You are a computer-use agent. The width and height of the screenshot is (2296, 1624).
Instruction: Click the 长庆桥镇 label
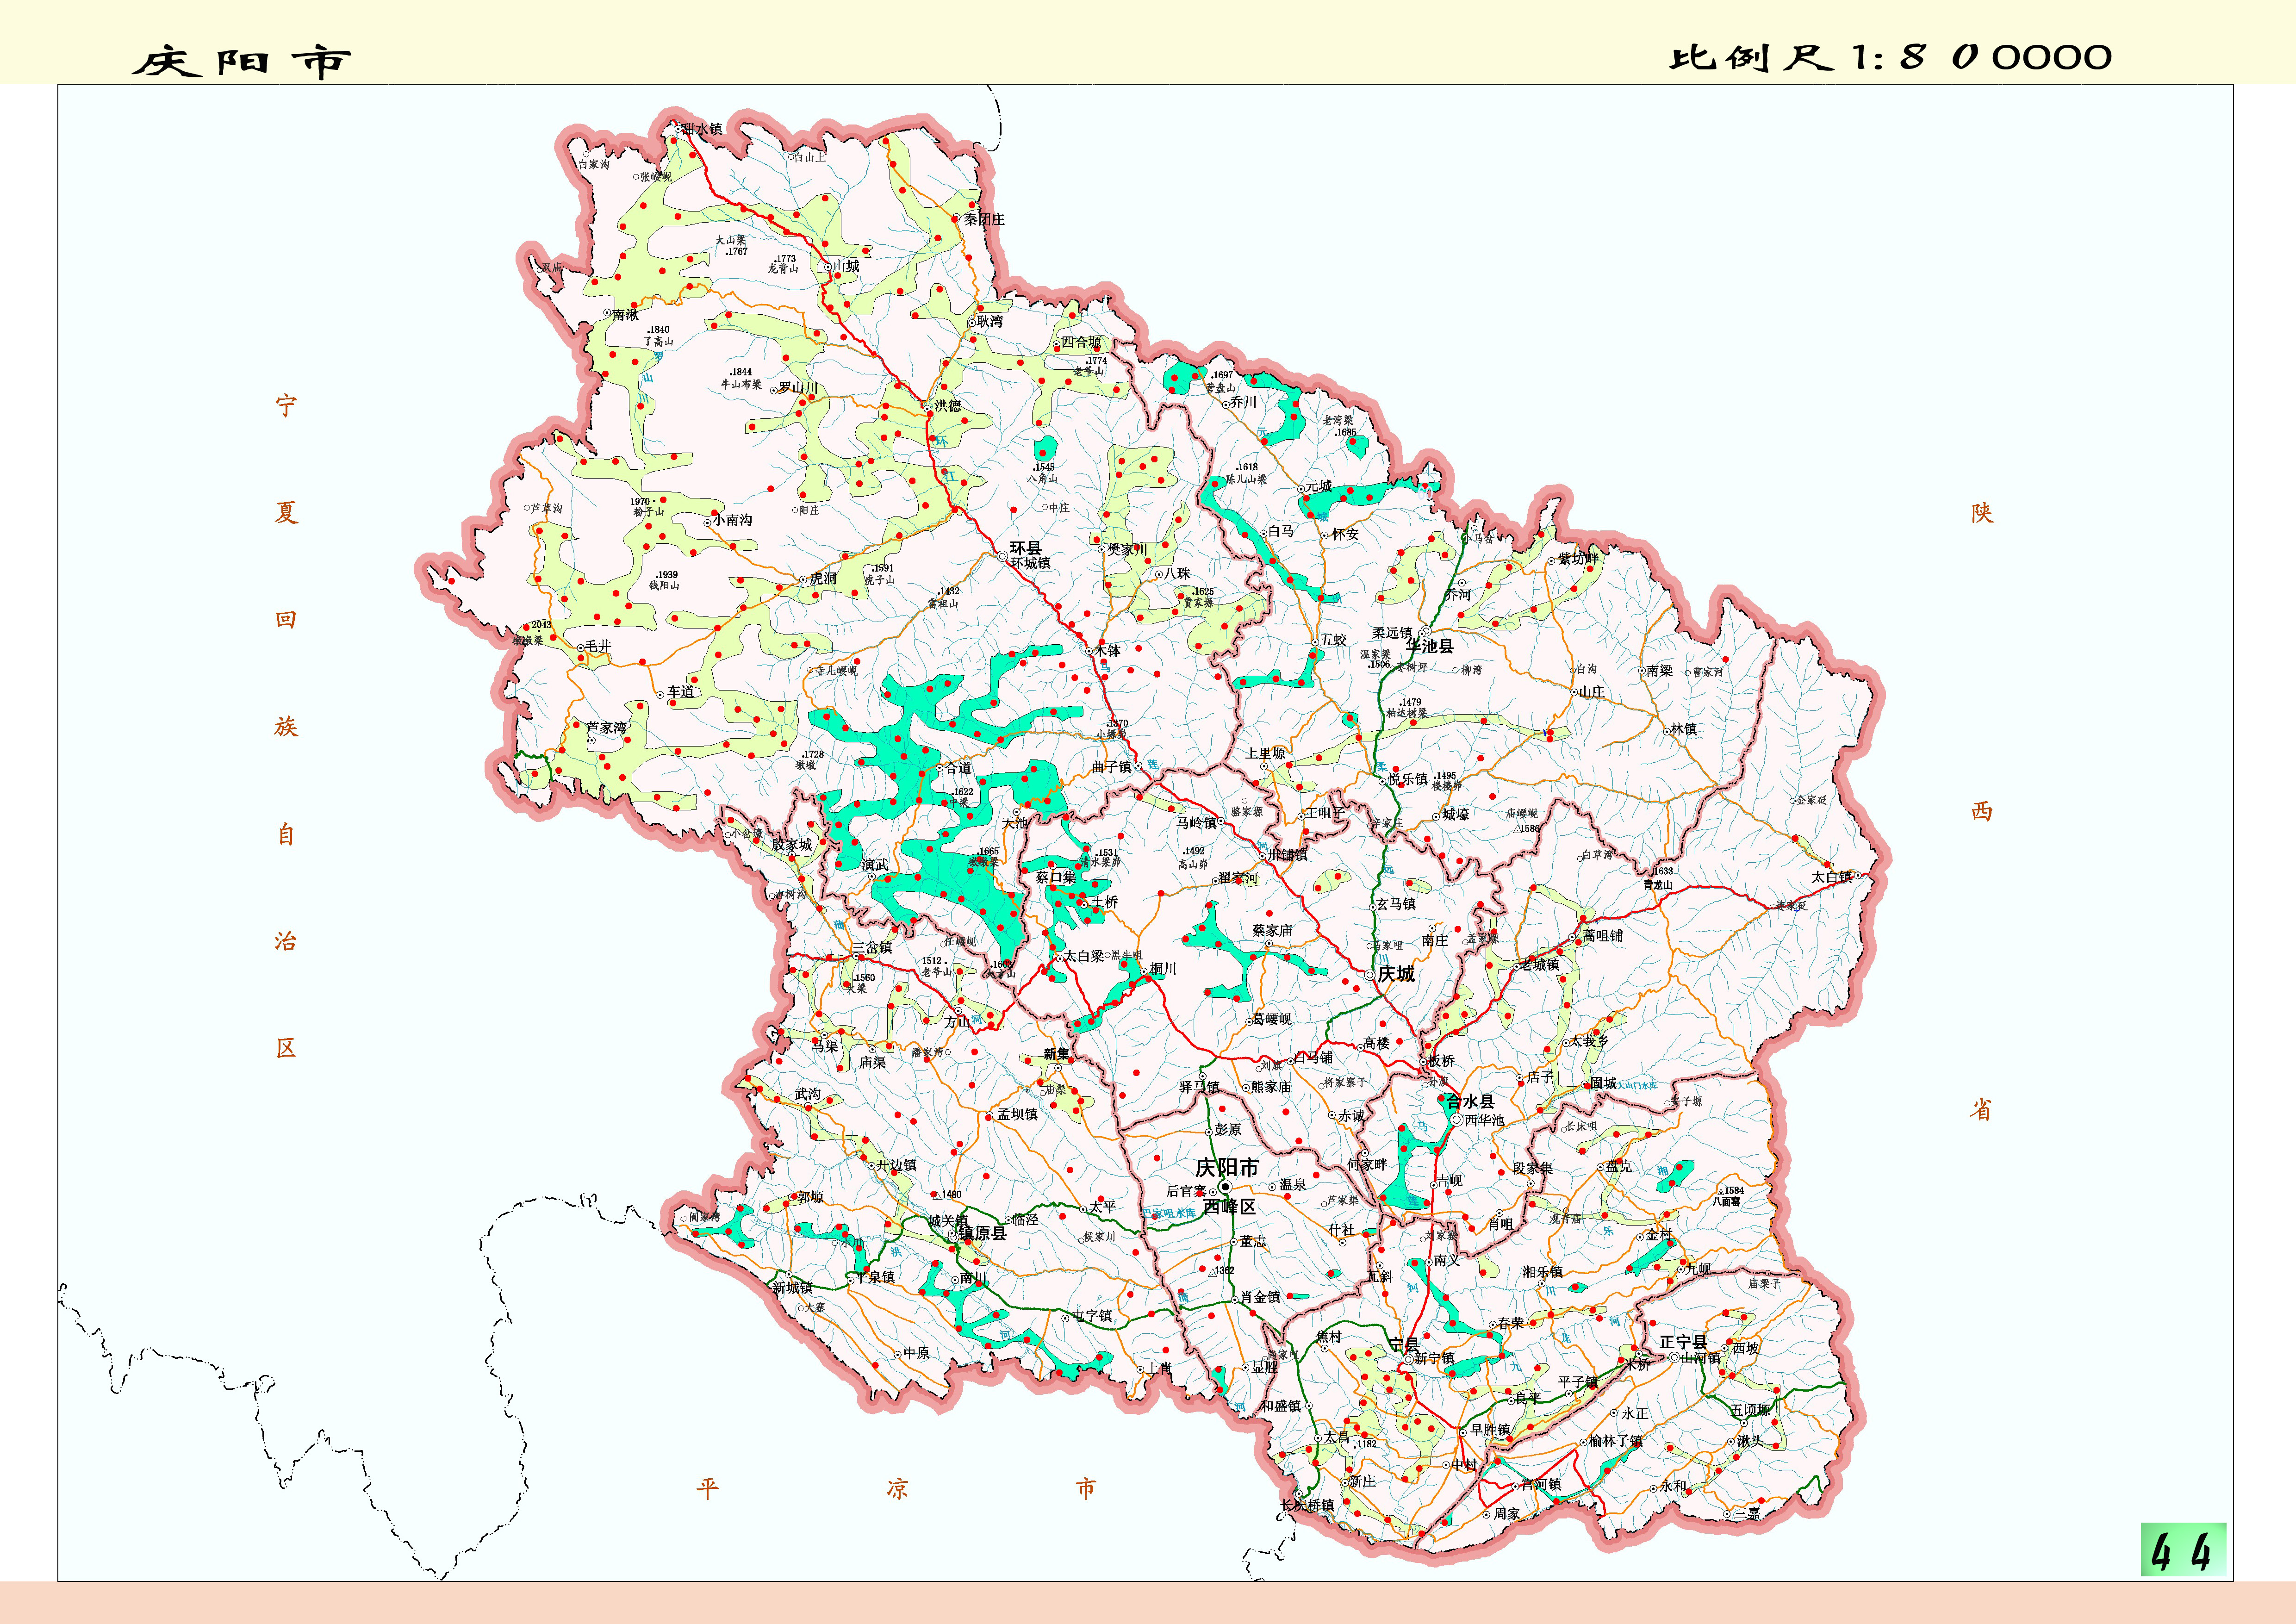coord(1308,1506)
